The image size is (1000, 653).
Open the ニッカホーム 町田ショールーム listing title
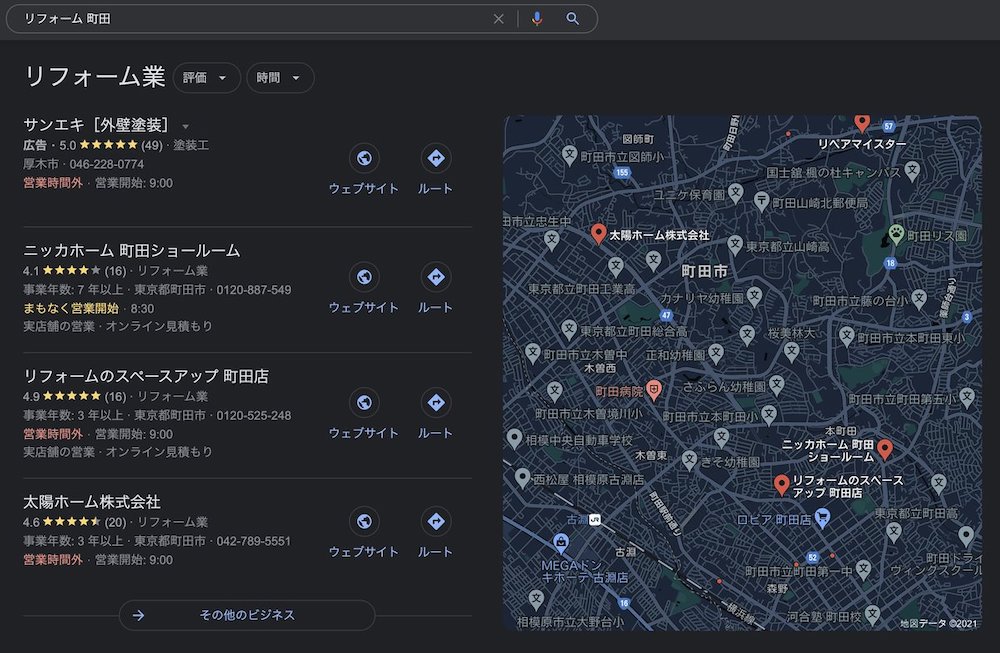(x=131, y=250)
